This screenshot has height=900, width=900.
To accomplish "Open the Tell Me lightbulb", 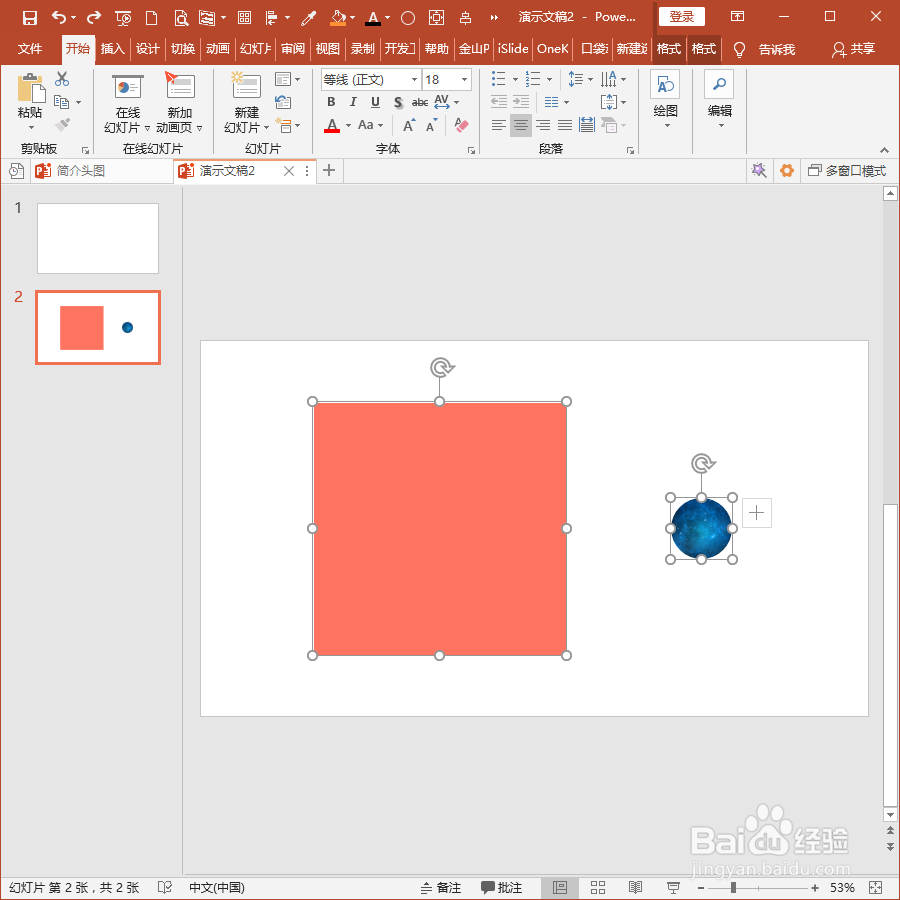I will (x=739, y=49).
